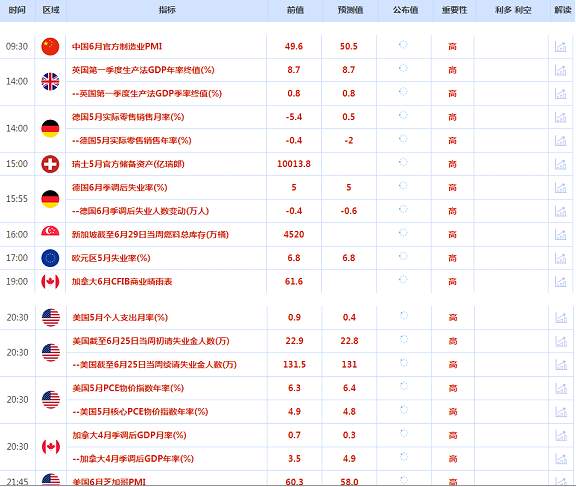Screen dimensions: 576x487
Task: Click the 指标 column header
Action: pos(167,10)
